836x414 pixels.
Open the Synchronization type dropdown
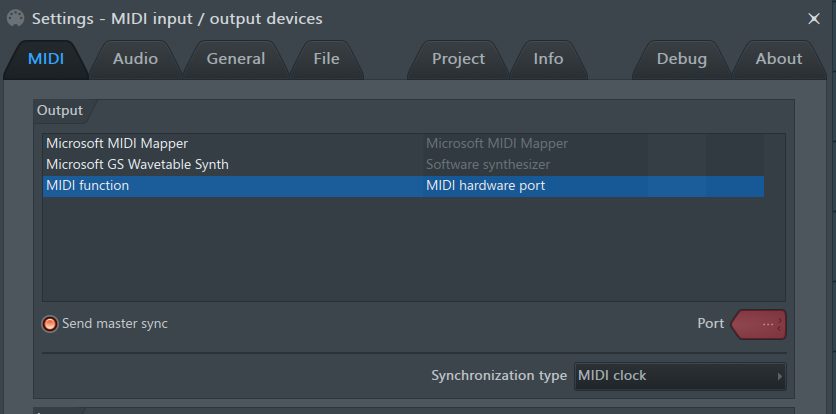point(680,376)
